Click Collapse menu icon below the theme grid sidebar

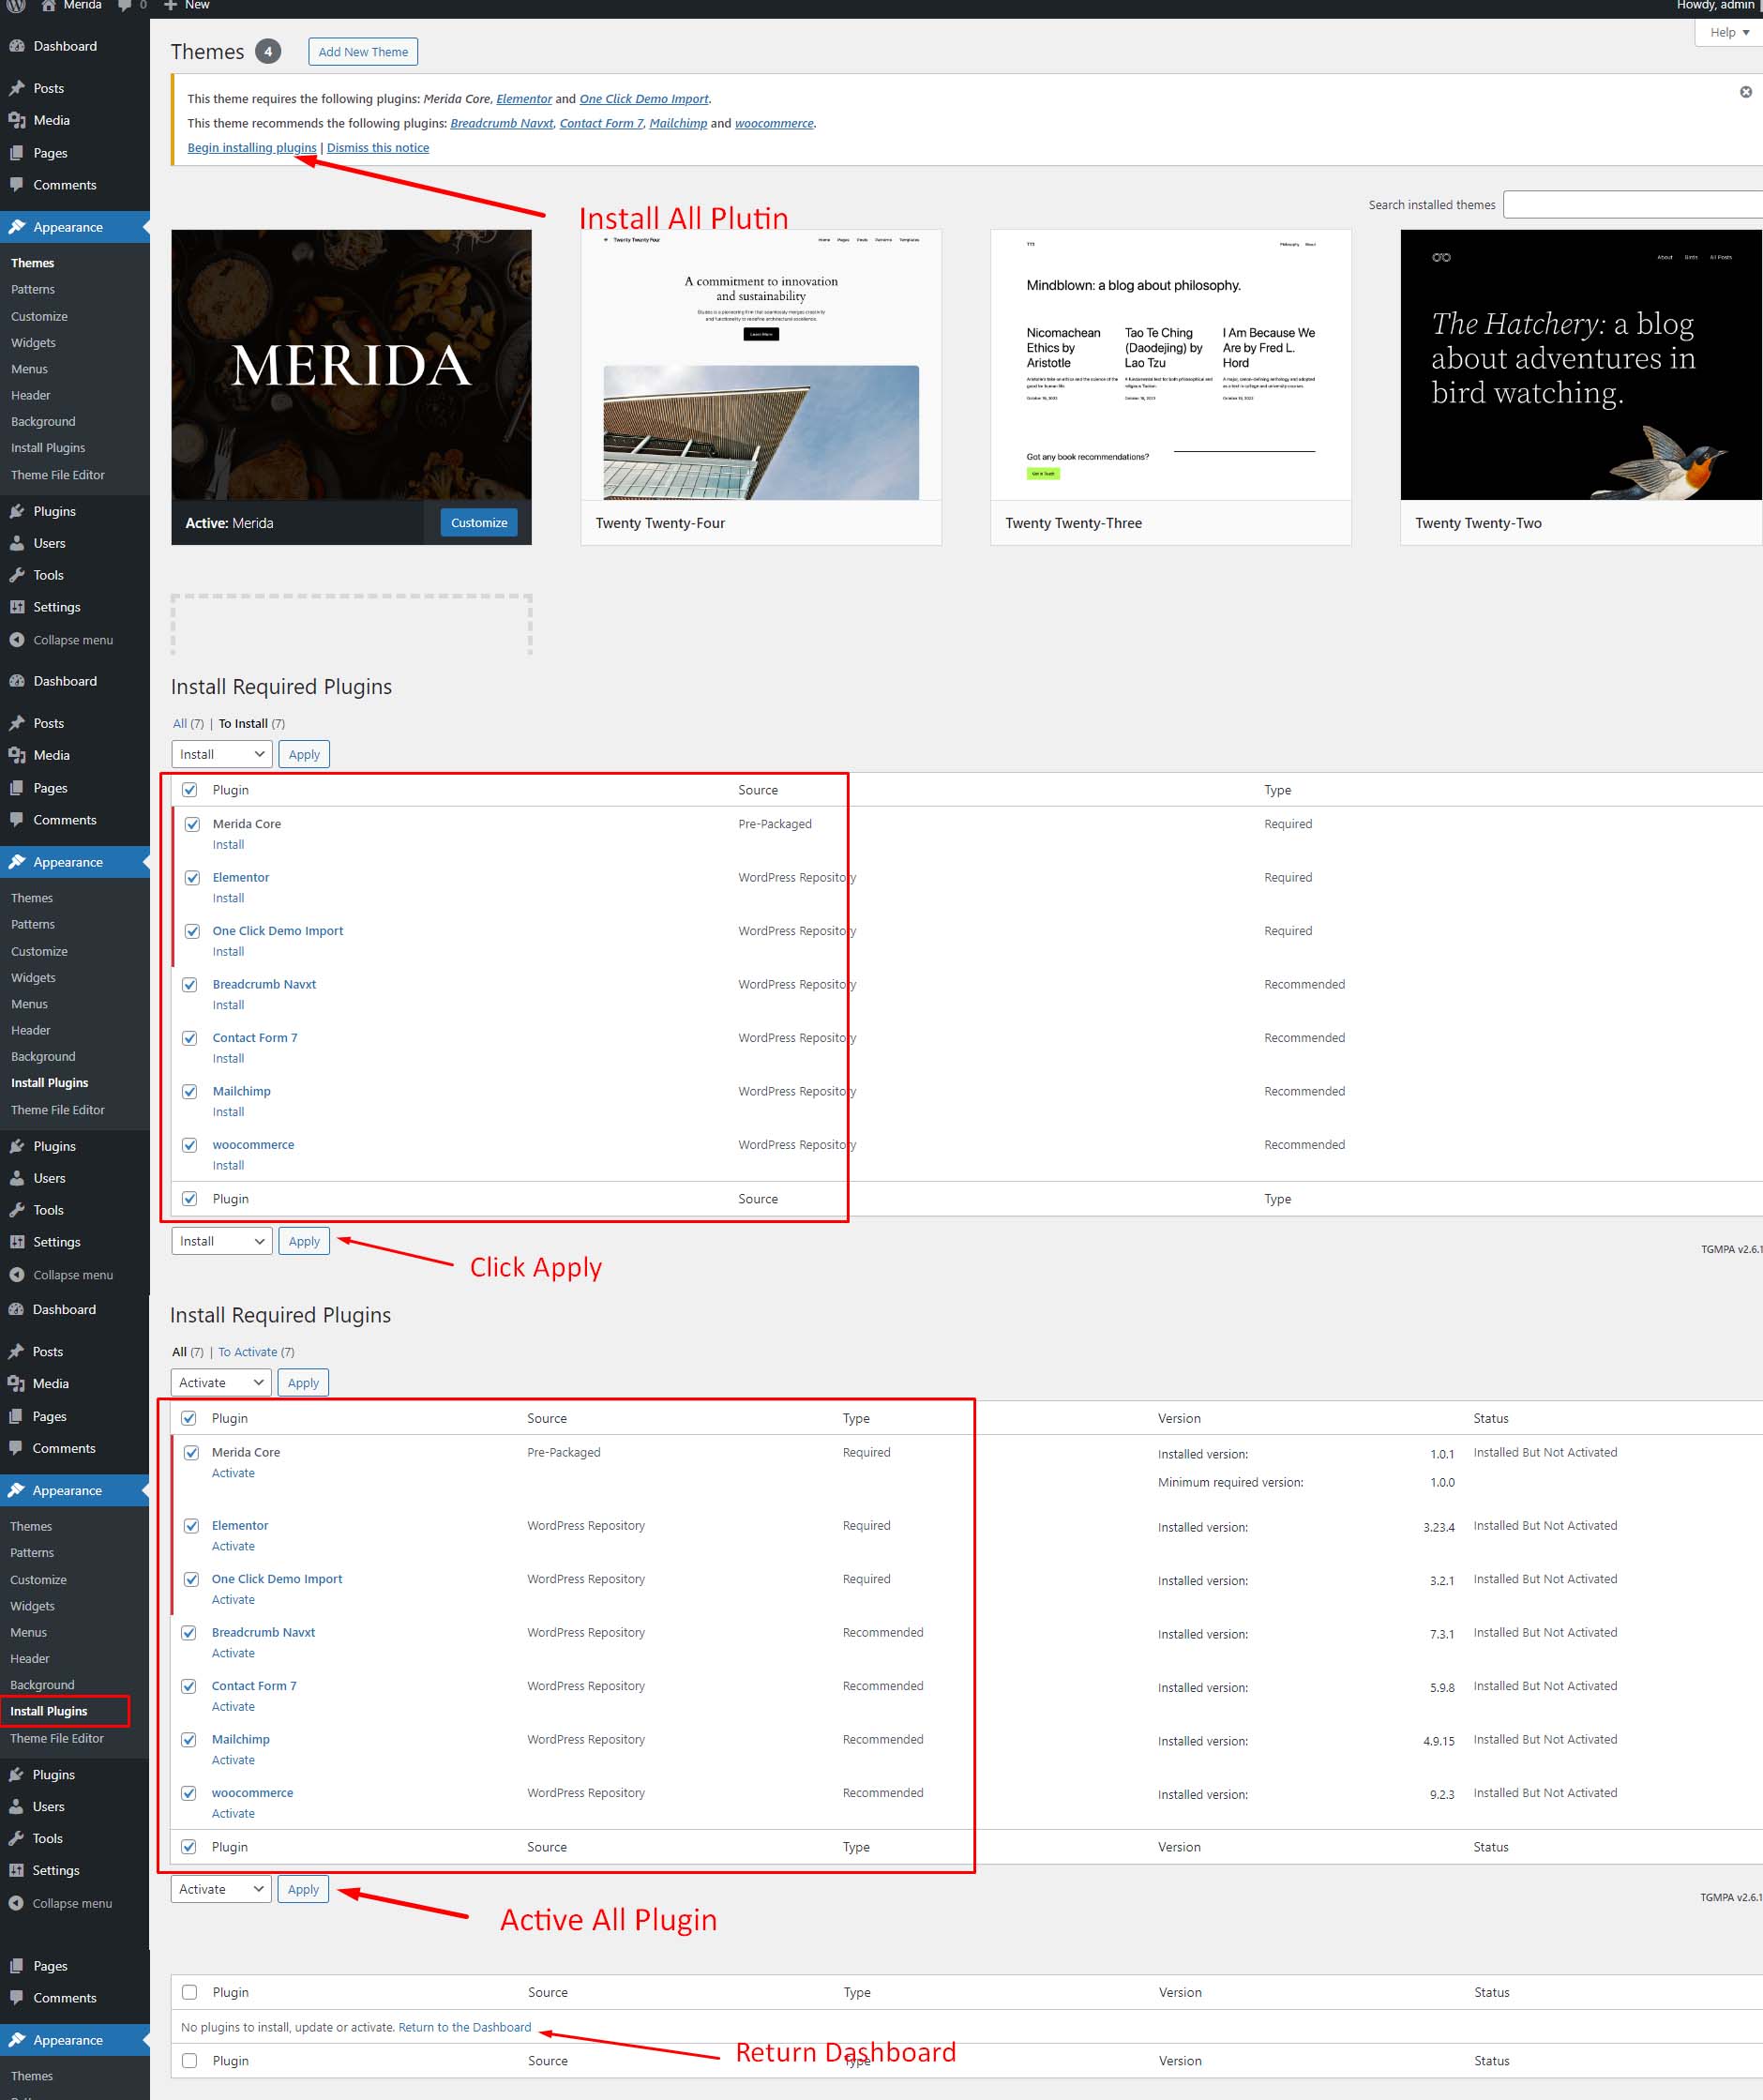coord(17,640)
